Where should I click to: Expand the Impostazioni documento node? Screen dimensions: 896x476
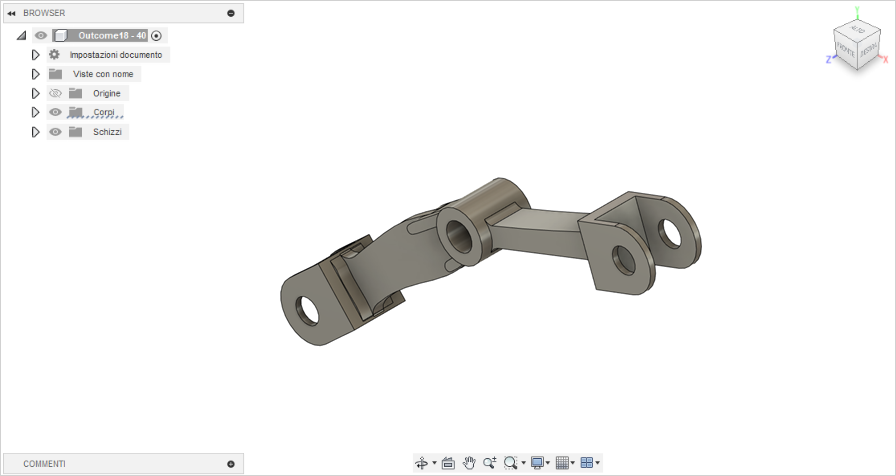click(35, 55)
